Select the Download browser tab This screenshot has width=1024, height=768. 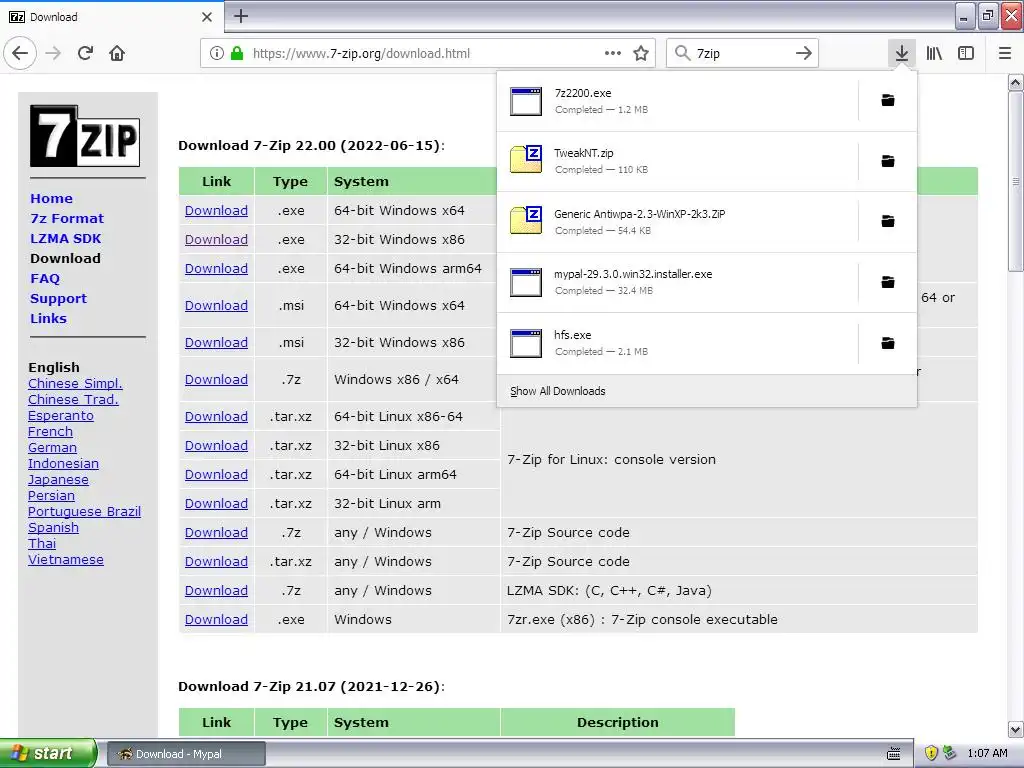pyautogui.click(x=111, y=17)
